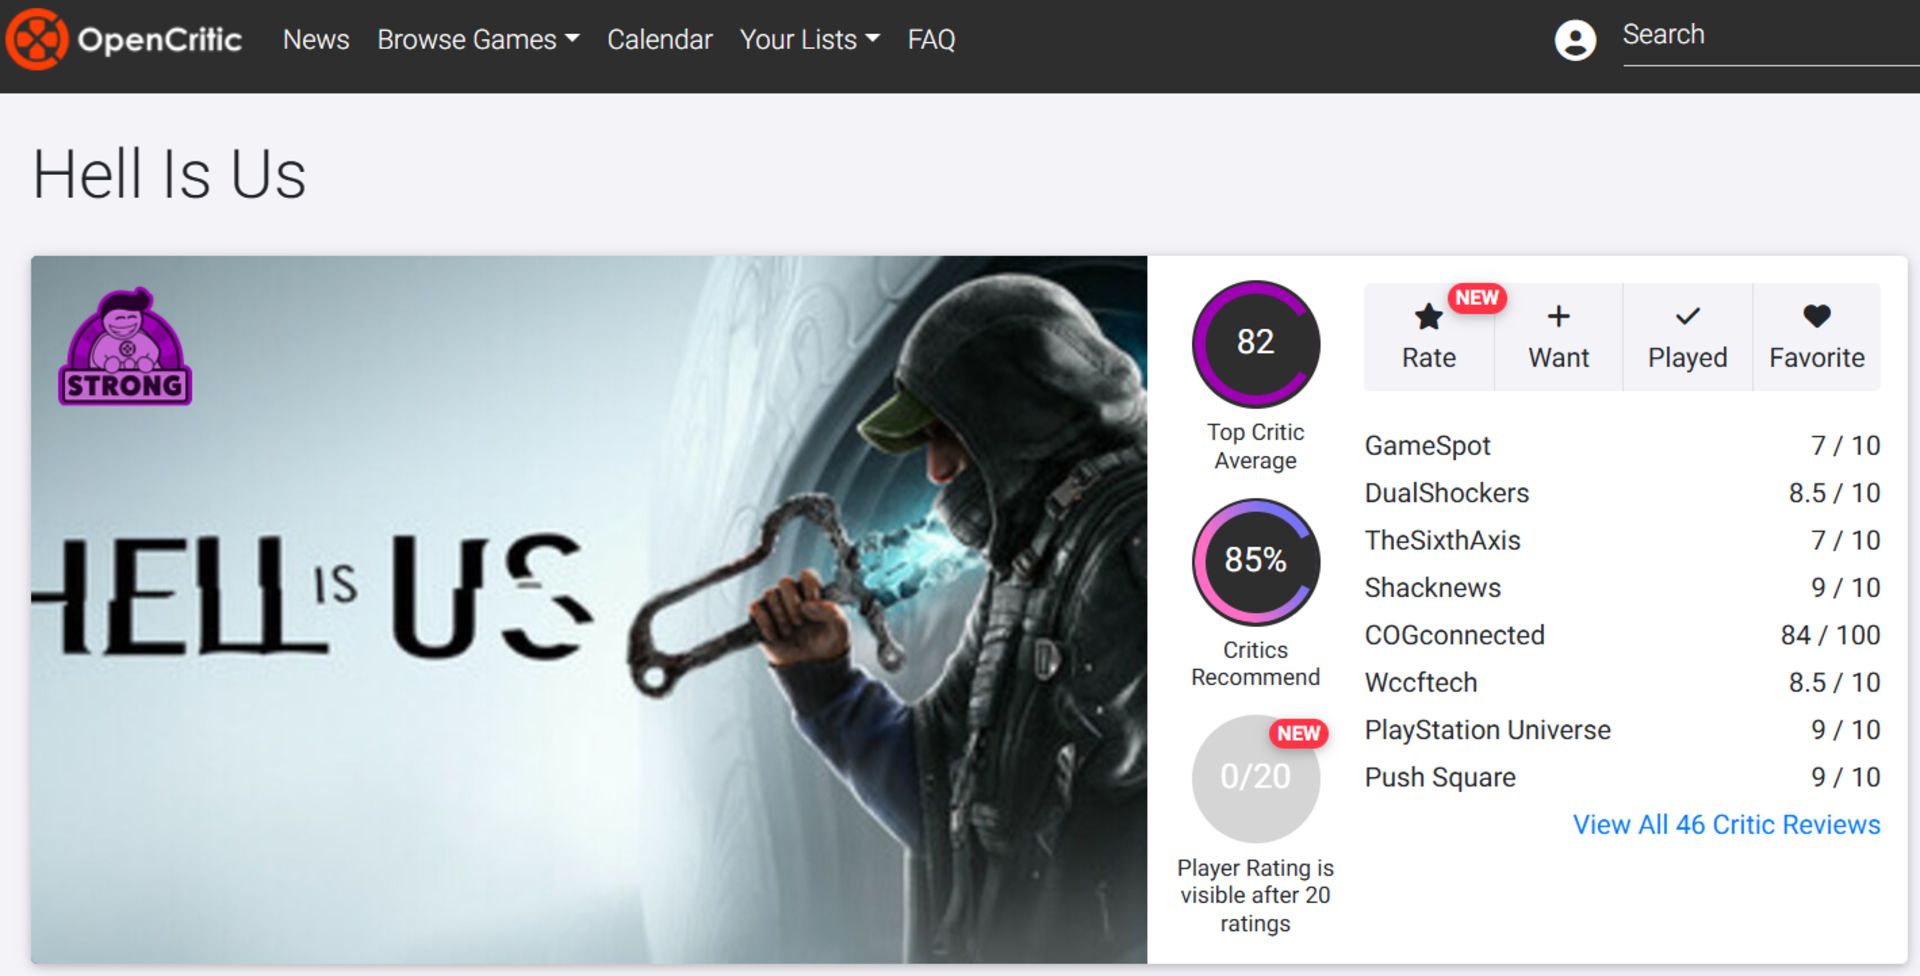Click the star Rate icon

(x=1428, y=317)
